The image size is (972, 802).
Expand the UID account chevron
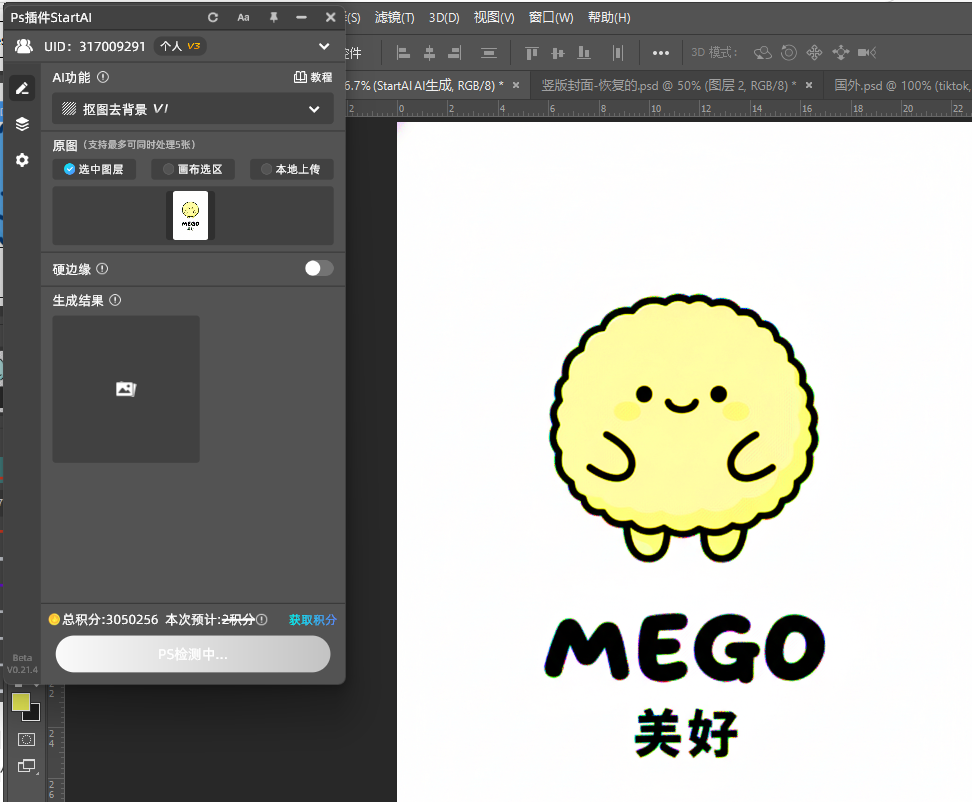pyautogui.click(x=324, y=46)
